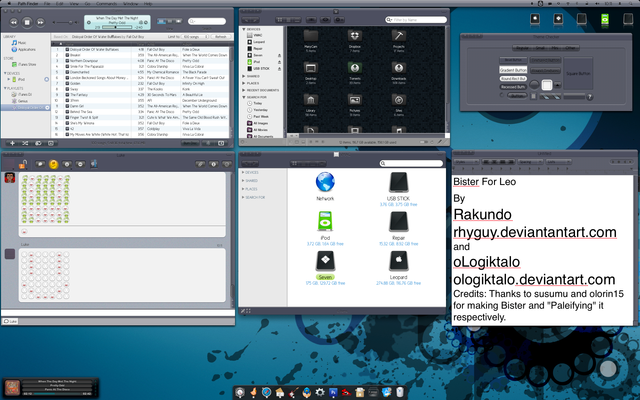The width and height of the screenshot is (640, 400).
Task: Toggle checkbox for song Behind The Sea
Action: point(67,112)
